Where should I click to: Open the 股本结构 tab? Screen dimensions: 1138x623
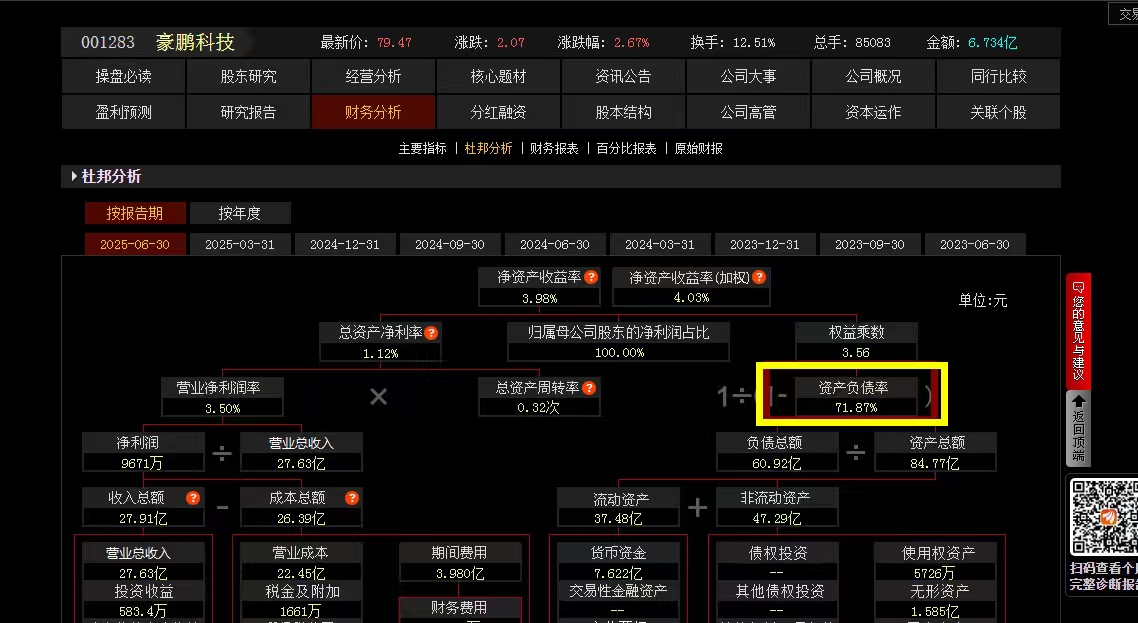coord(623,113)
